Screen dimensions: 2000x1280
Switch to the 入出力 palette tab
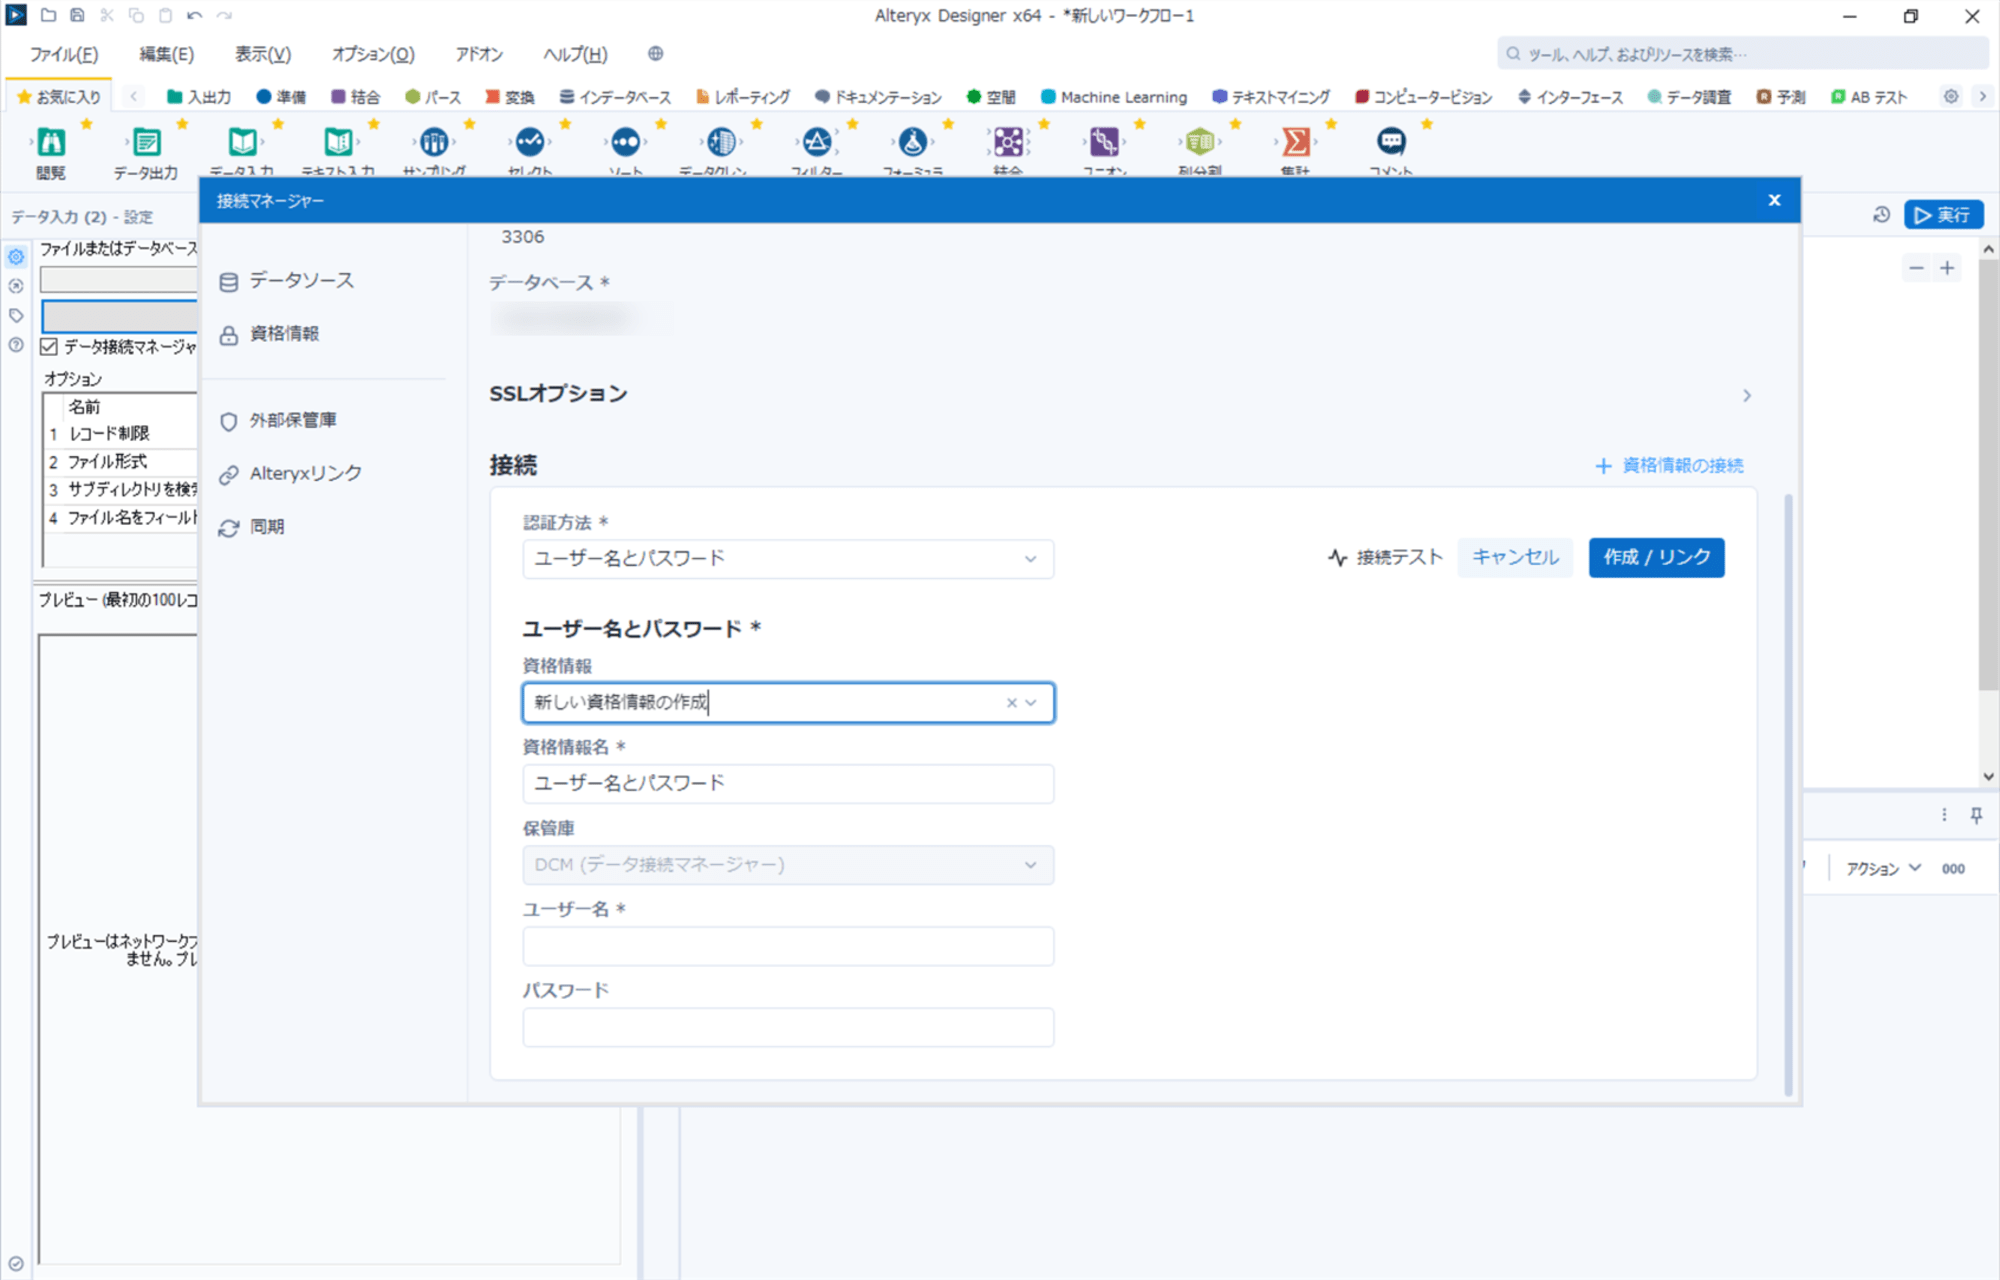click(x=198, y=97)
